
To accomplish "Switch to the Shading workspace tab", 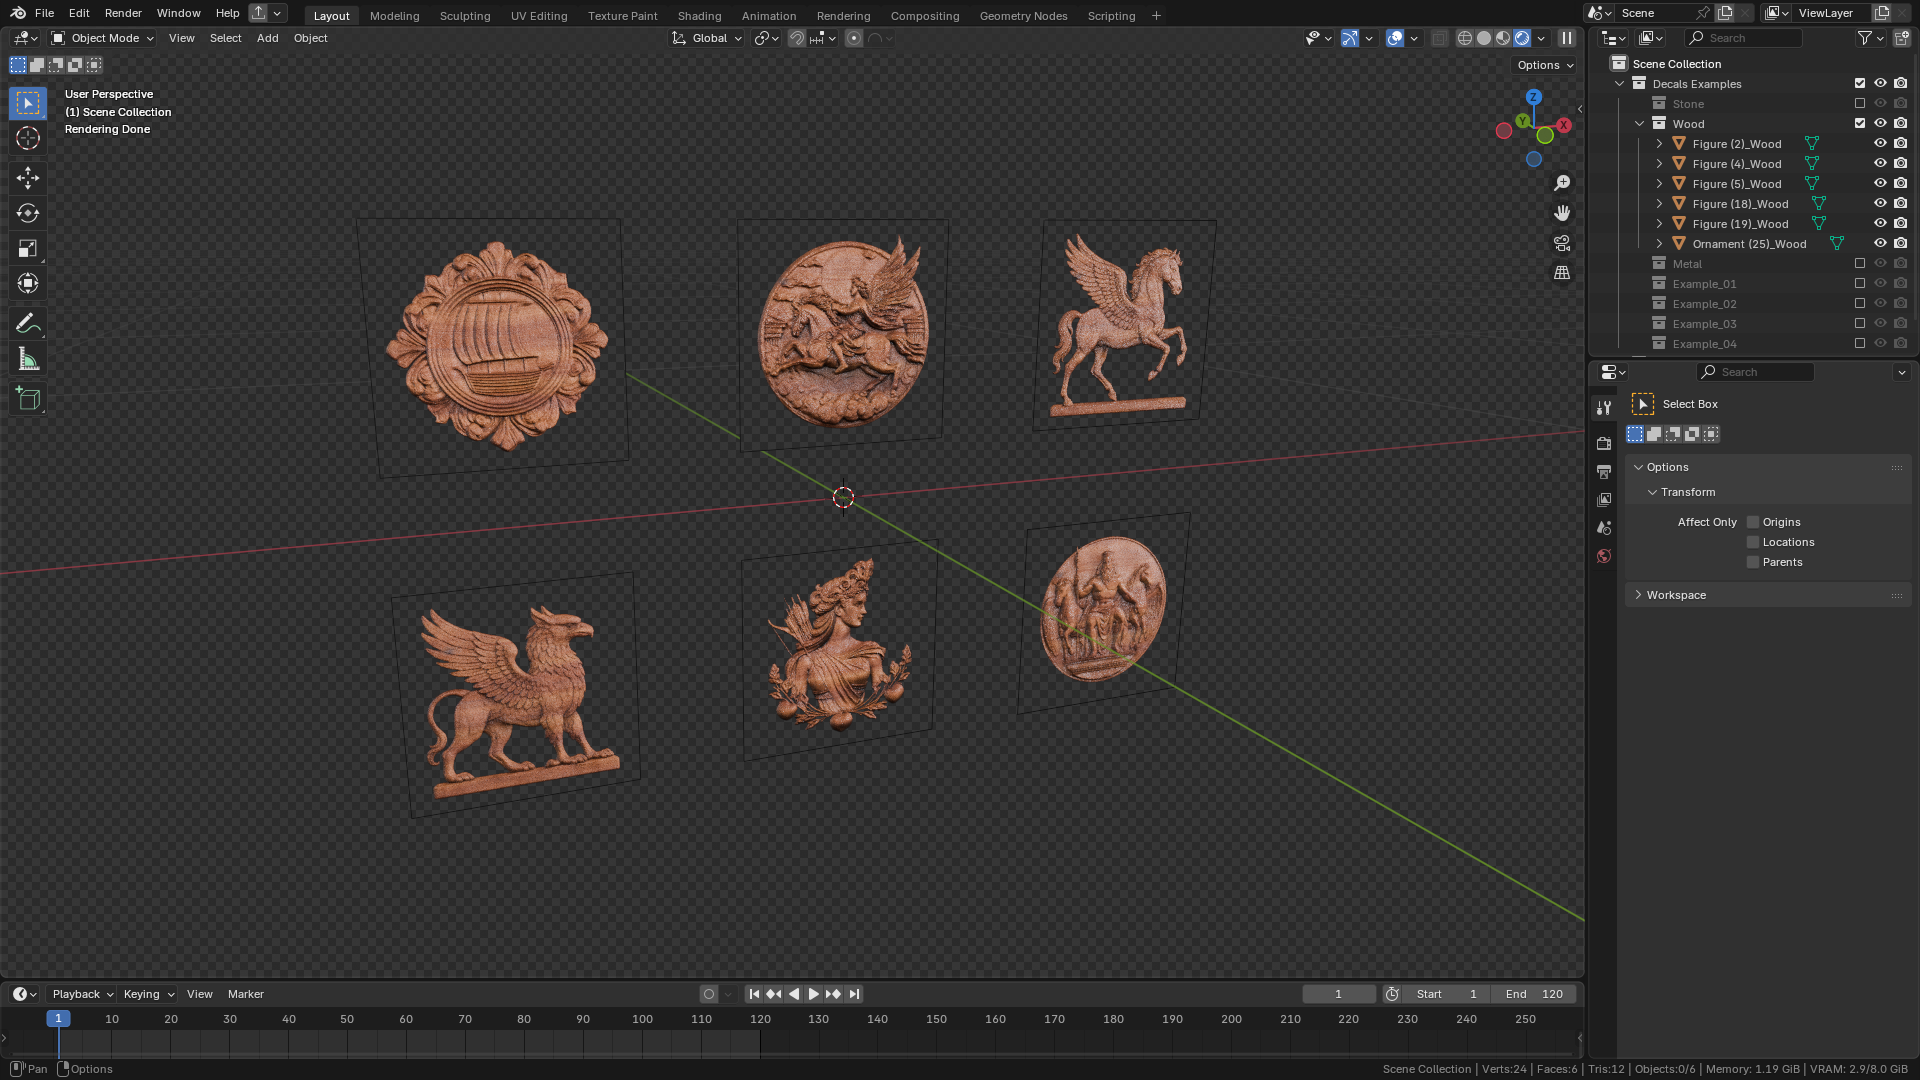I will [x=699, y=15].
